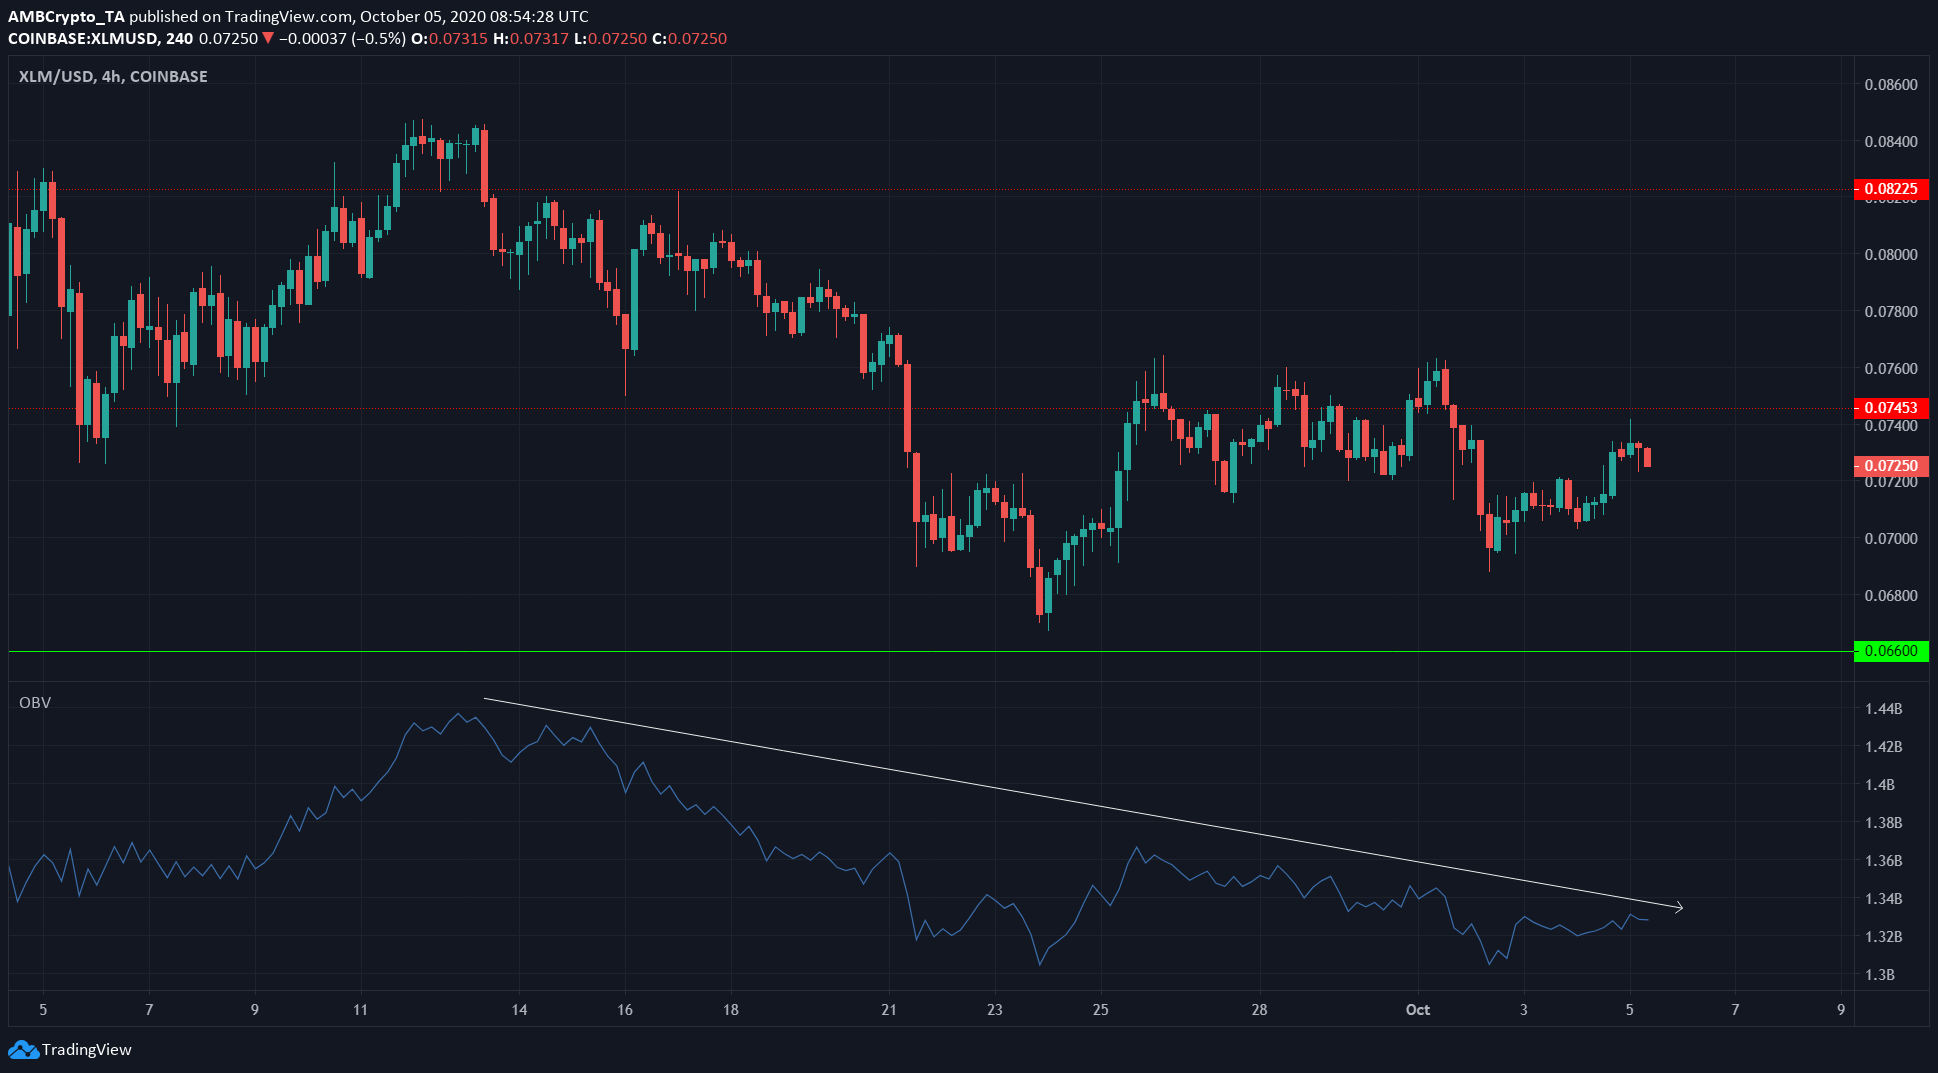Screen dimensions: 1938x1073
Task: Open the Oct label on the time axis
Action: (x=1417, y=1010)
